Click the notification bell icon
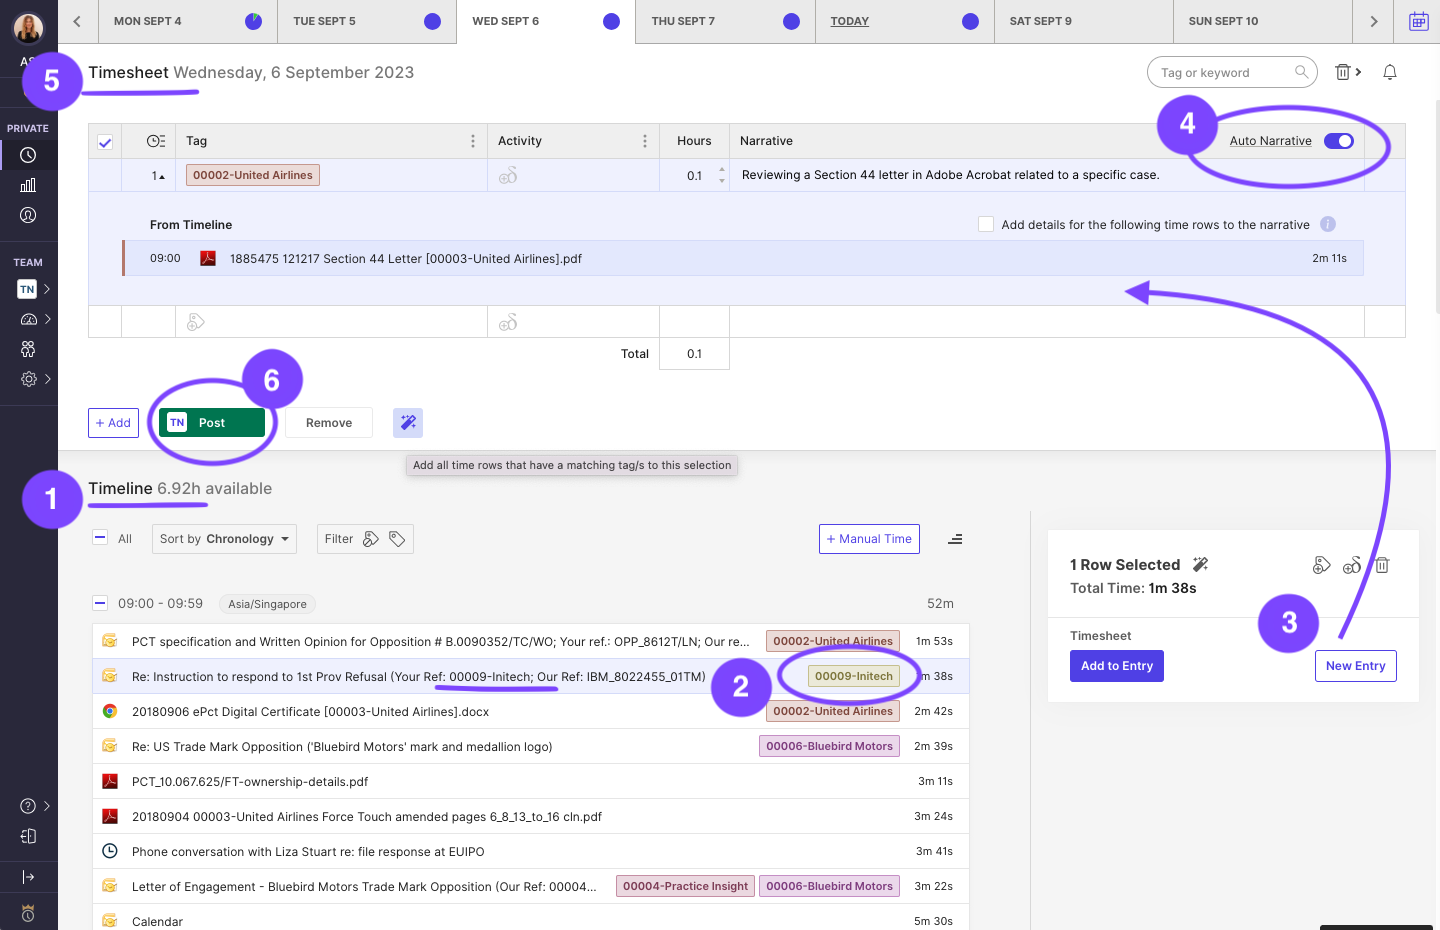The image size is (1440, 930). (1390, 71)
